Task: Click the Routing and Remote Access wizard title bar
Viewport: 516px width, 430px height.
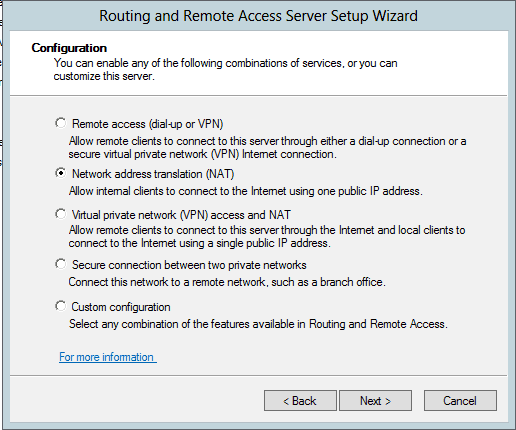Action: pos(258,16)
